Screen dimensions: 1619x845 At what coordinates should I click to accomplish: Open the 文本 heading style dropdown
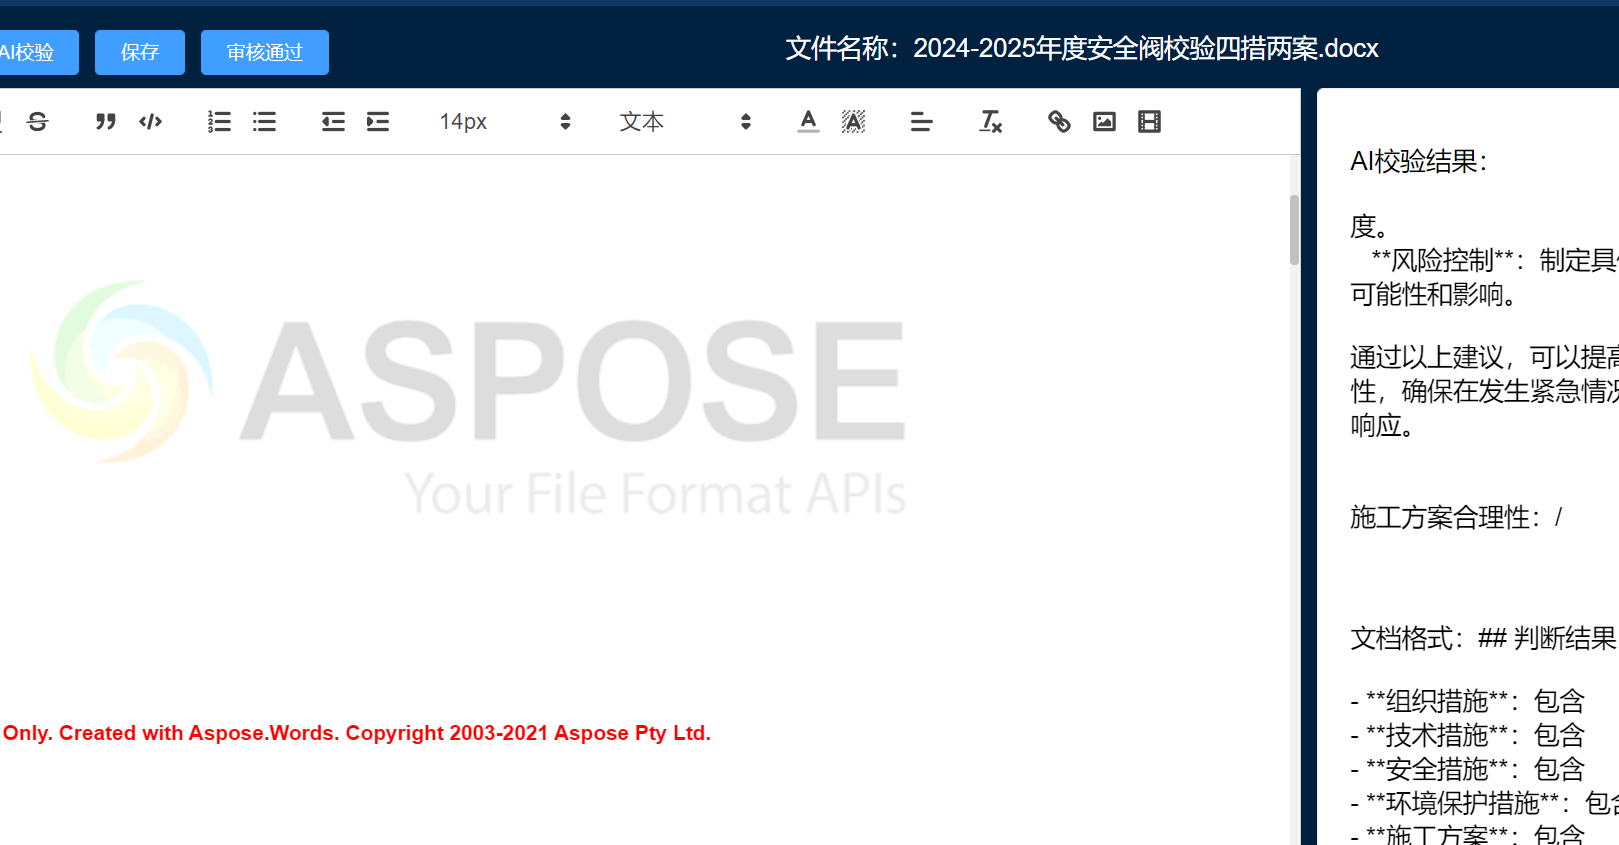[685, 122]
